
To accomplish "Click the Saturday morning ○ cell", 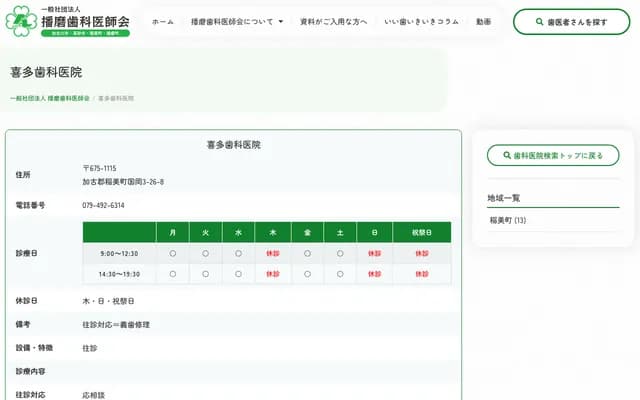I will click(340, 253).
